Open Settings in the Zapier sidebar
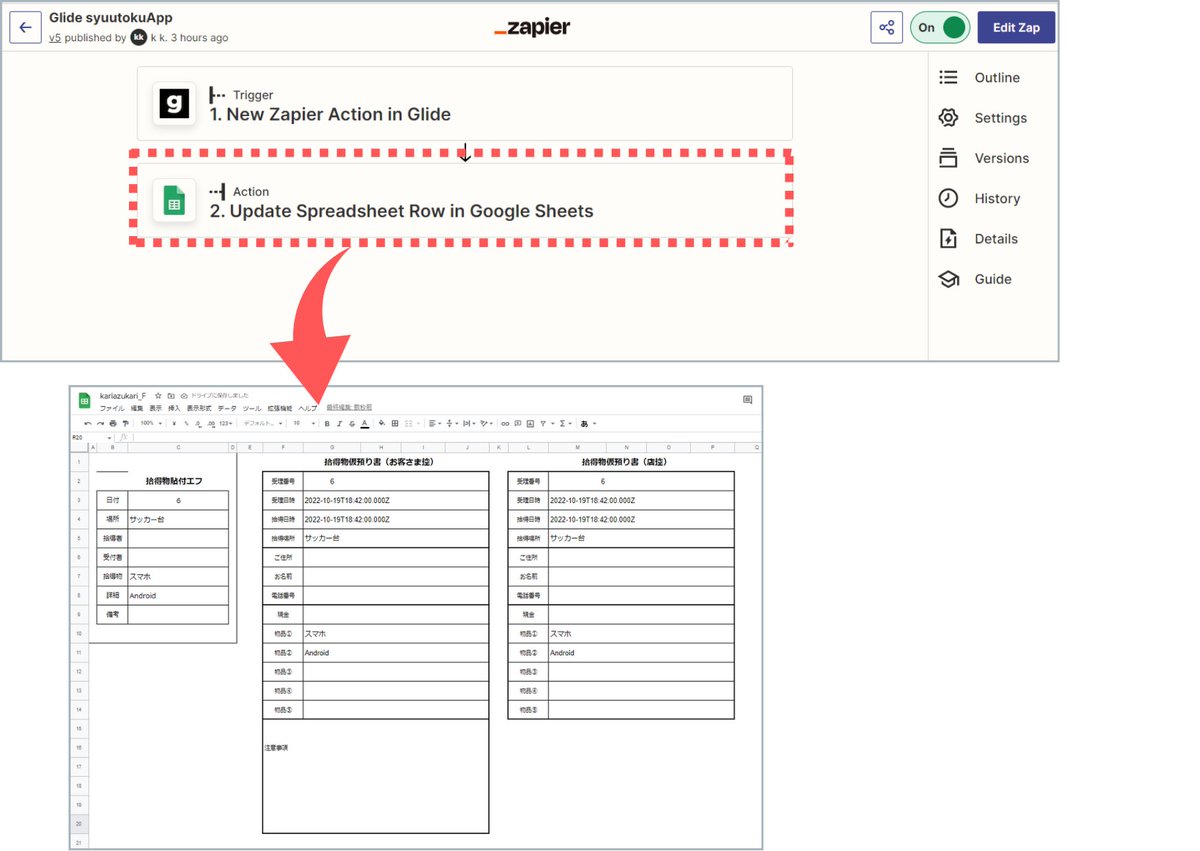The height and width of the screenshot is (851, 1200). pos(982,118)
